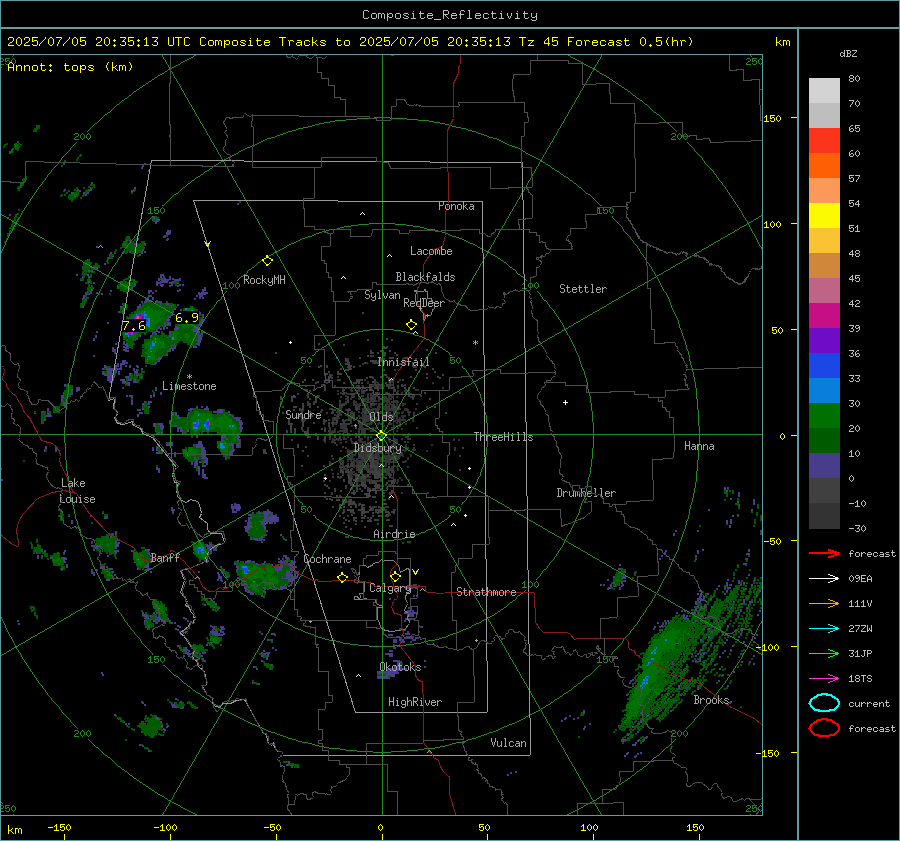Click the Cochrane city label
The height and width of the screenshot is (841, 900).
(x=327, y=559)
